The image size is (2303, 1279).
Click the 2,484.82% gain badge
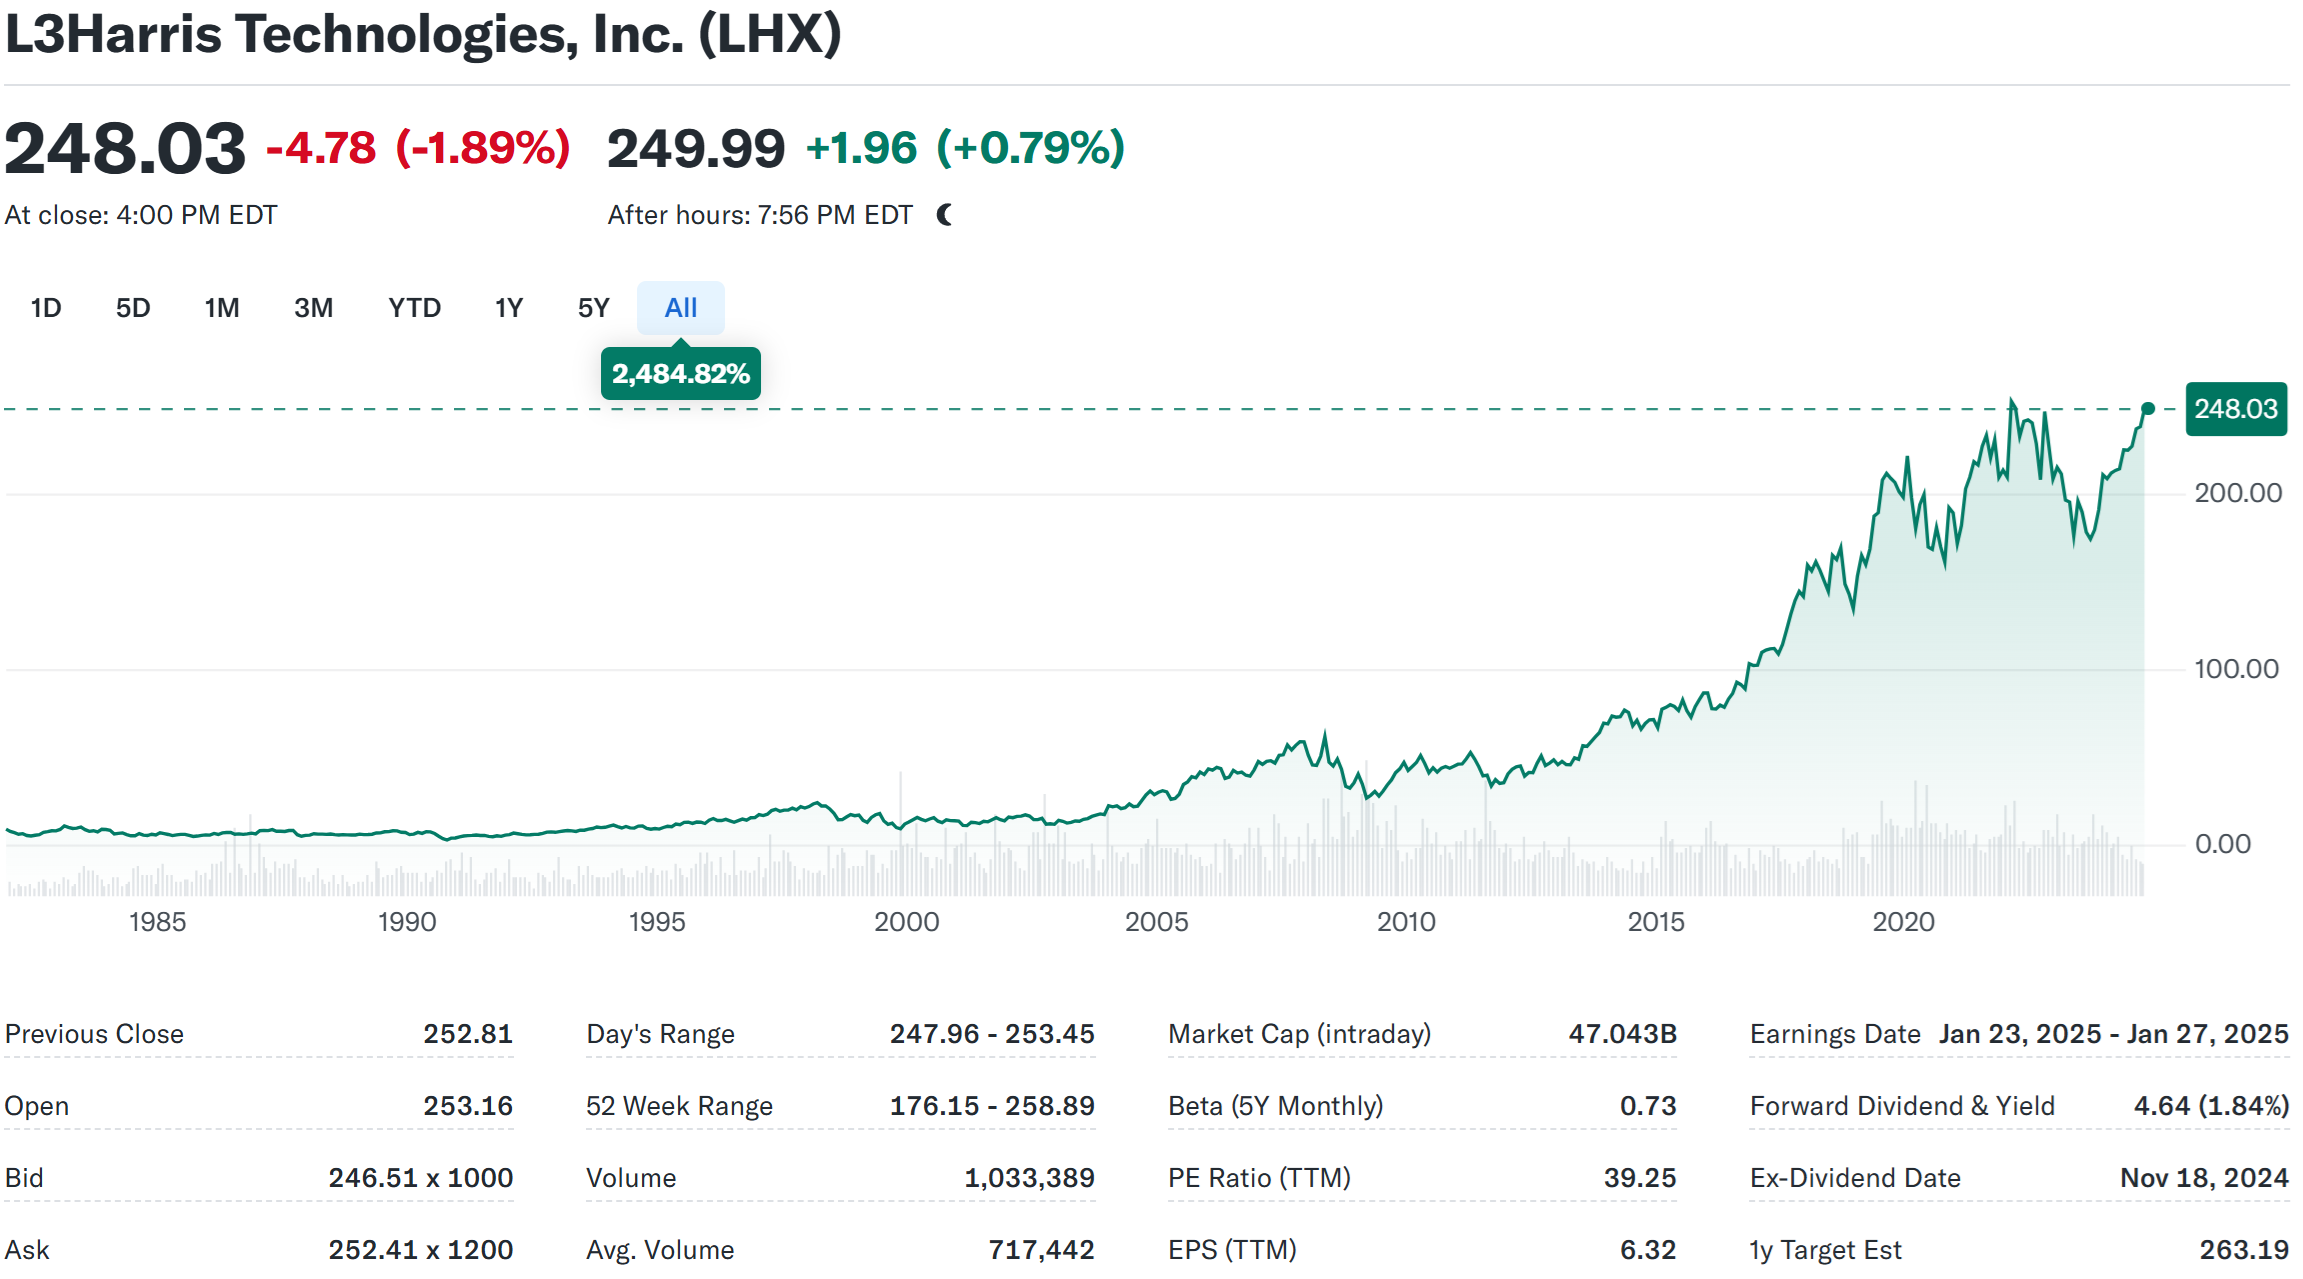tap(681, 374)
